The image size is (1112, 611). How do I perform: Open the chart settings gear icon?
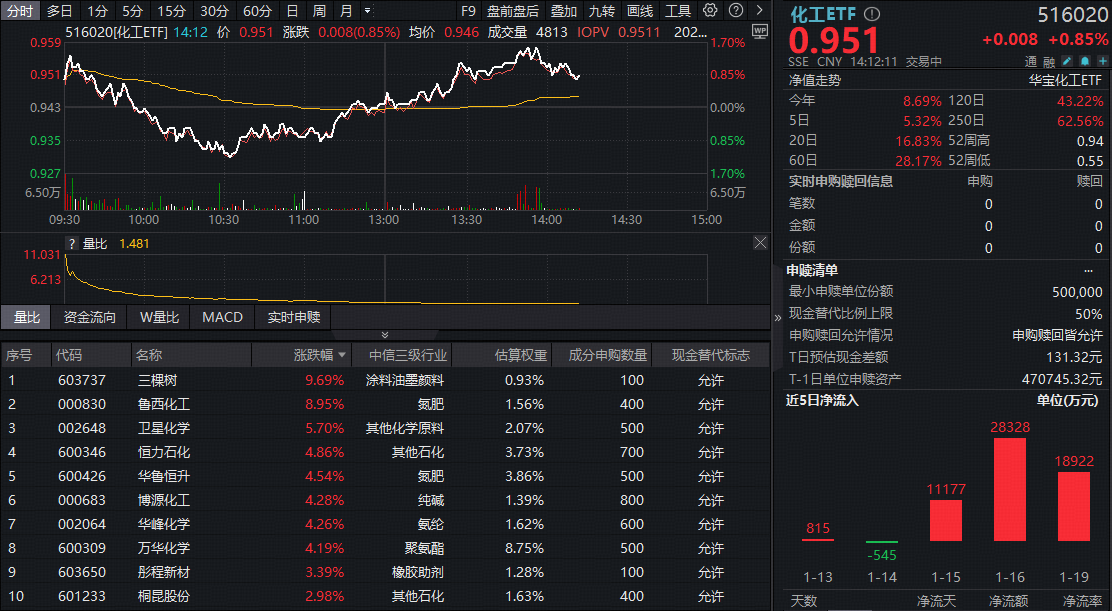click(710, 10)
